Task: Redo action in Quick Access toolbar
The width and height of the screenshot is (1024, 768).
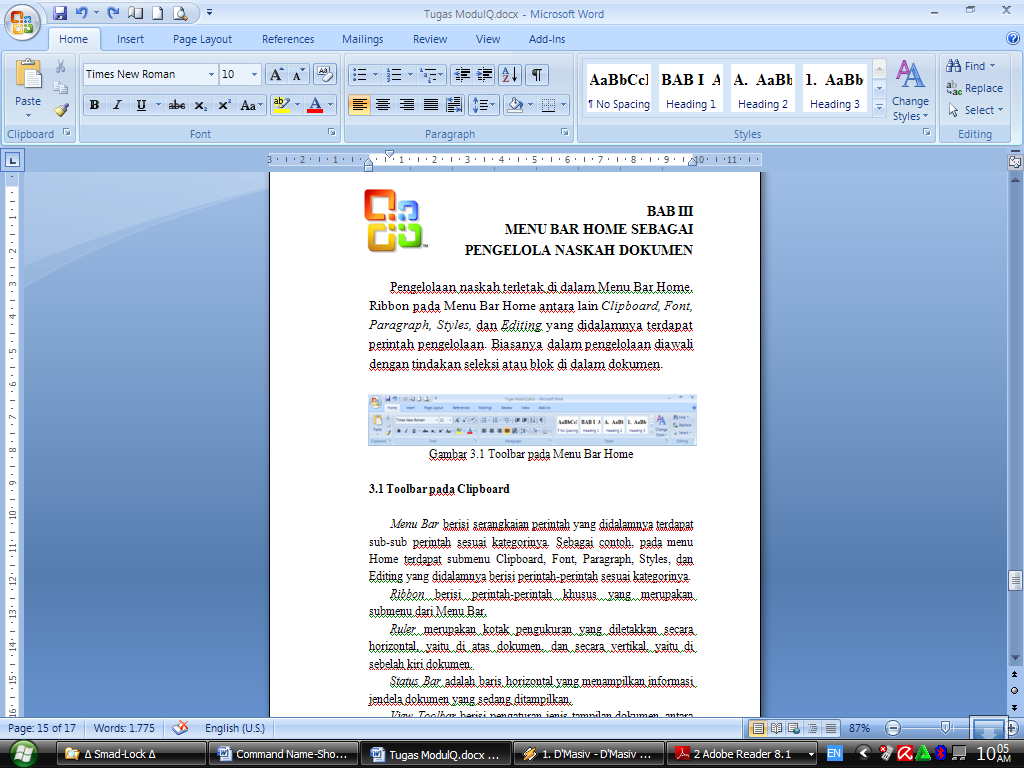Action: [x=114, y=12]
